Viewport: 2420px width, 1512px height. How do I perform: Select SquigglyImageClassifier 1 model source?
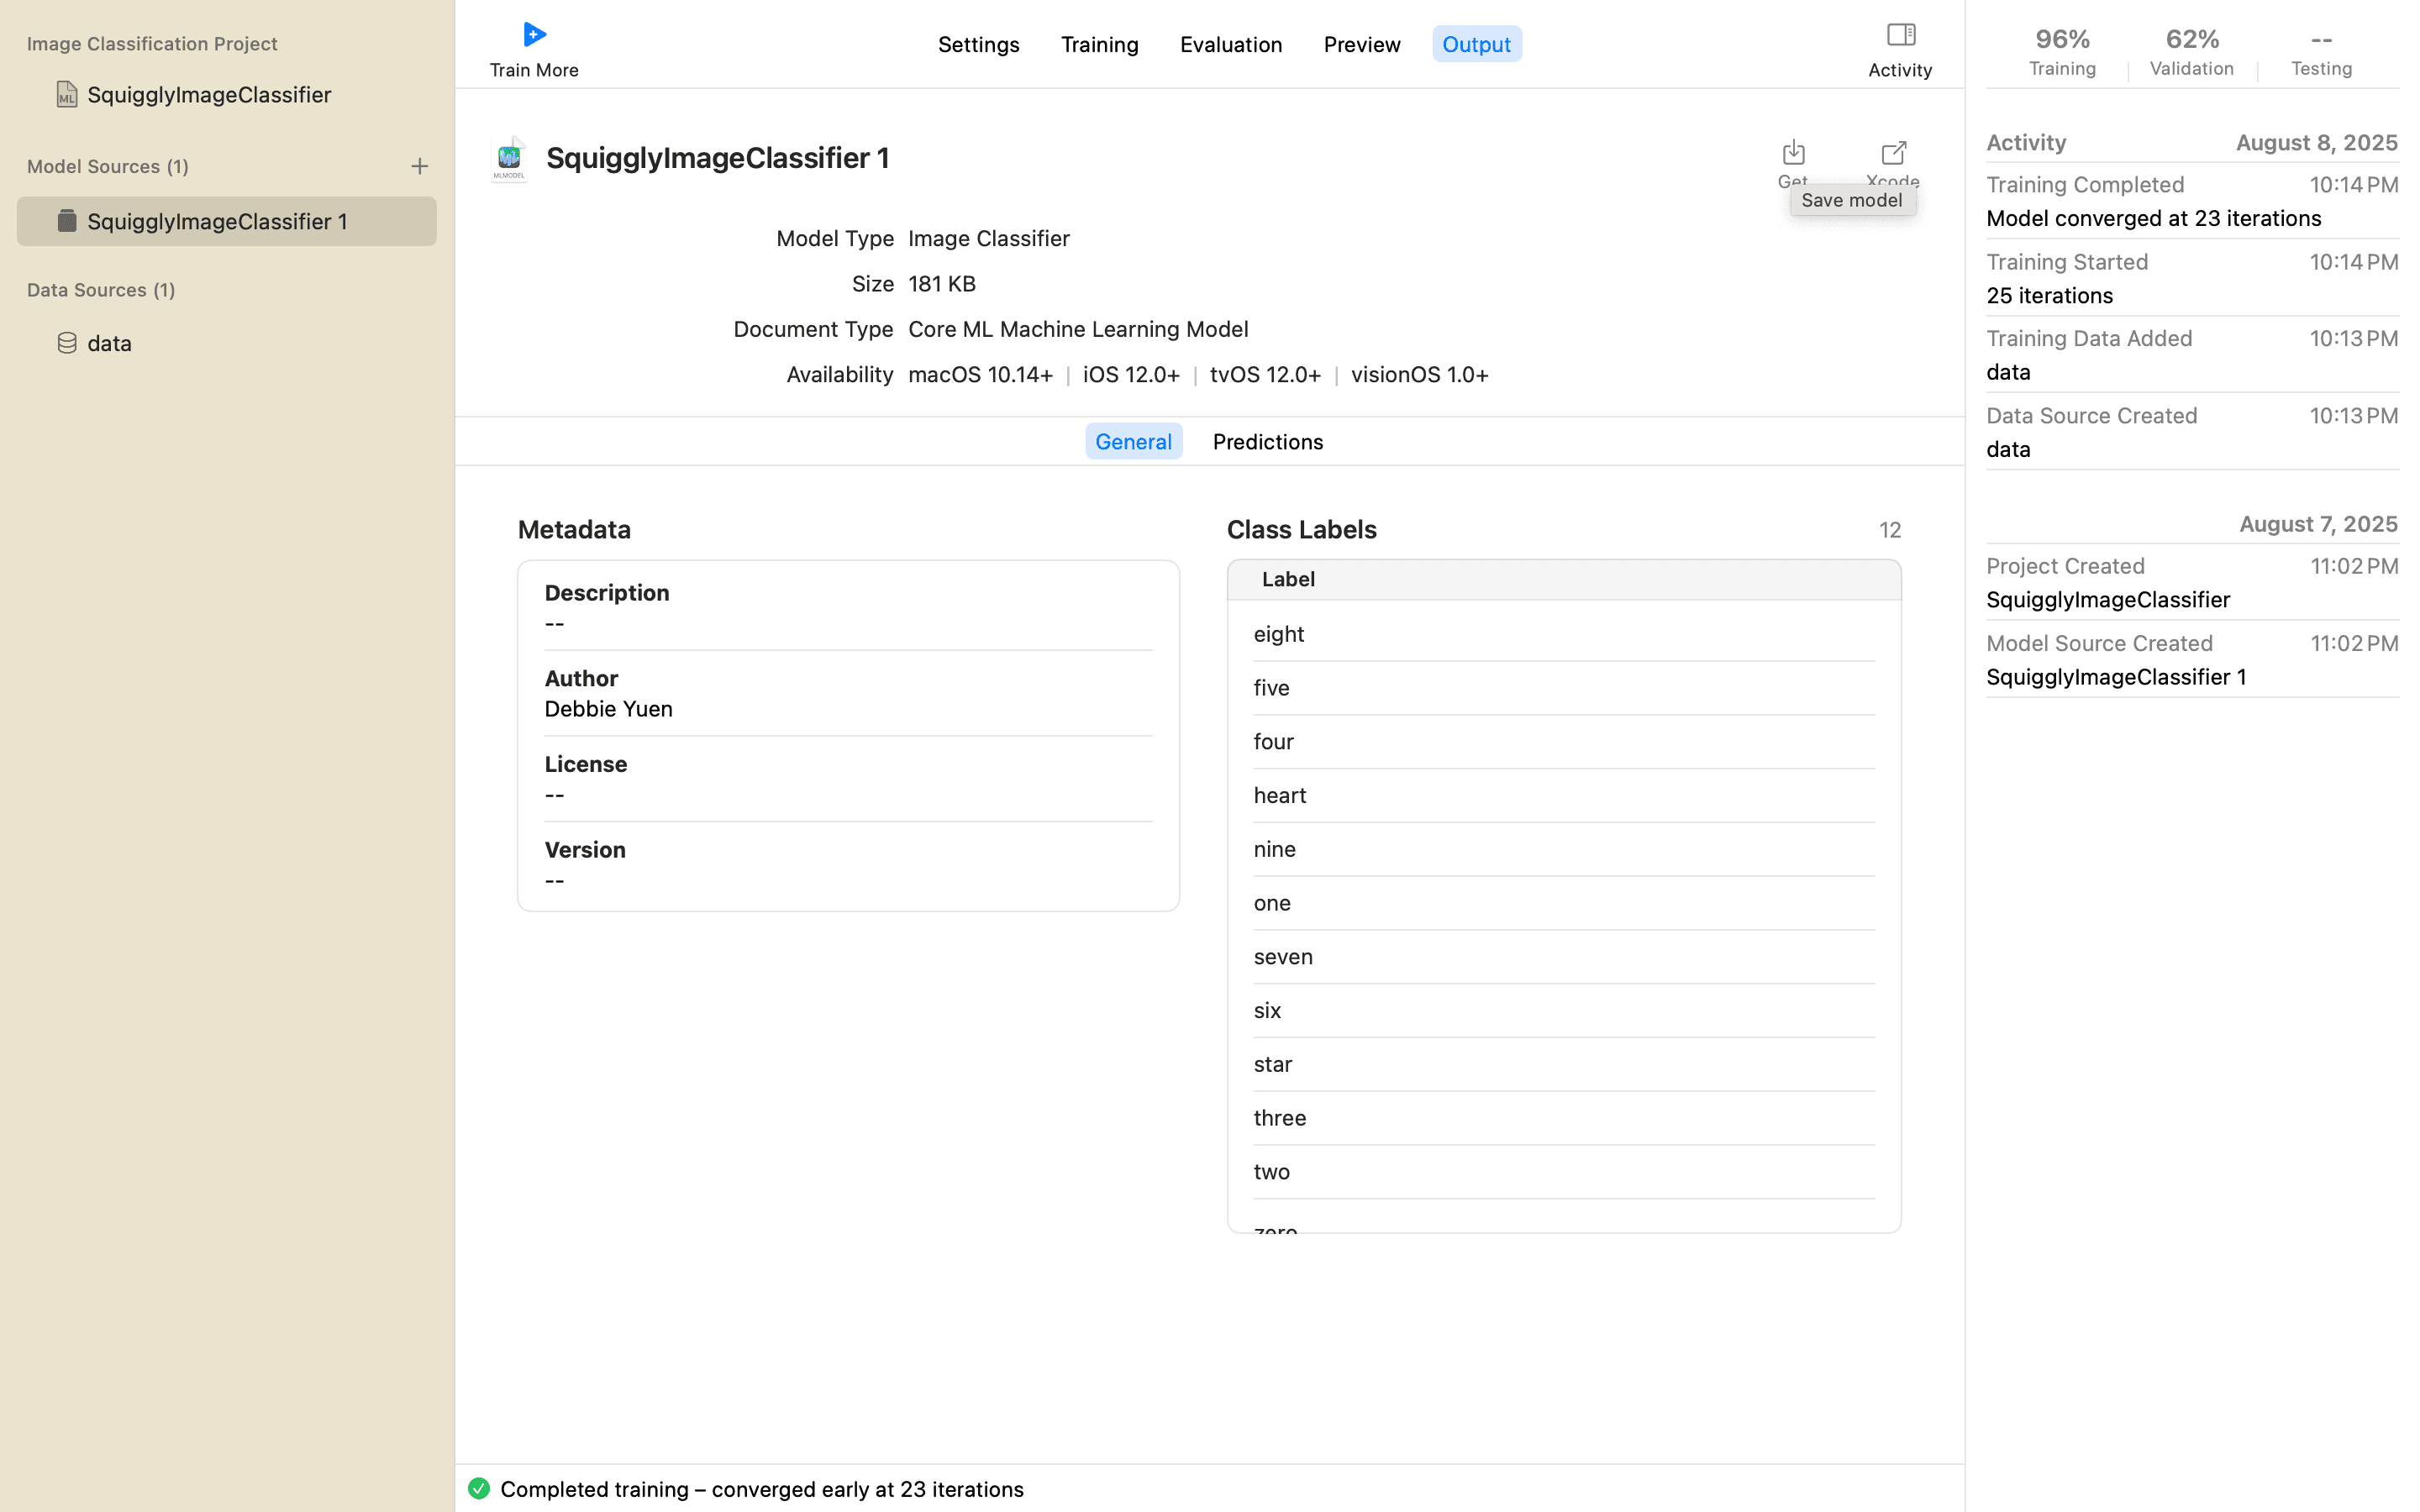tap(217, 221)
